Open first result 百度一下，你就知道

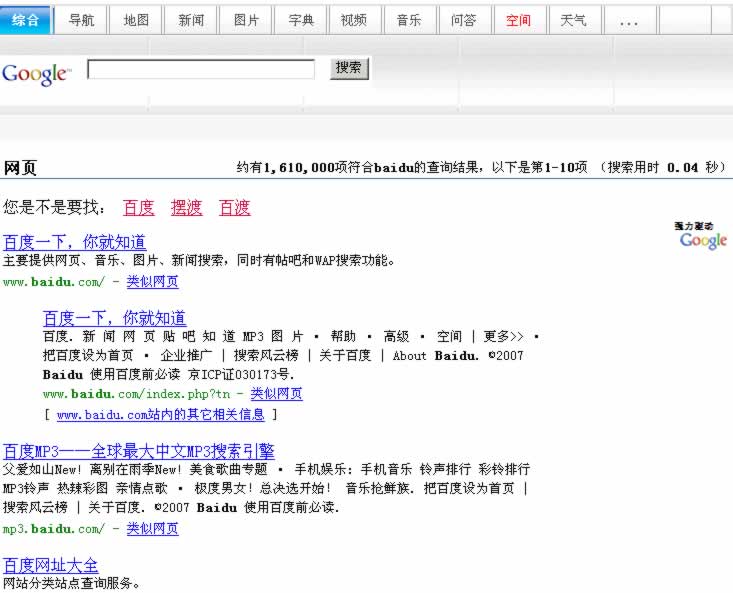74,242
